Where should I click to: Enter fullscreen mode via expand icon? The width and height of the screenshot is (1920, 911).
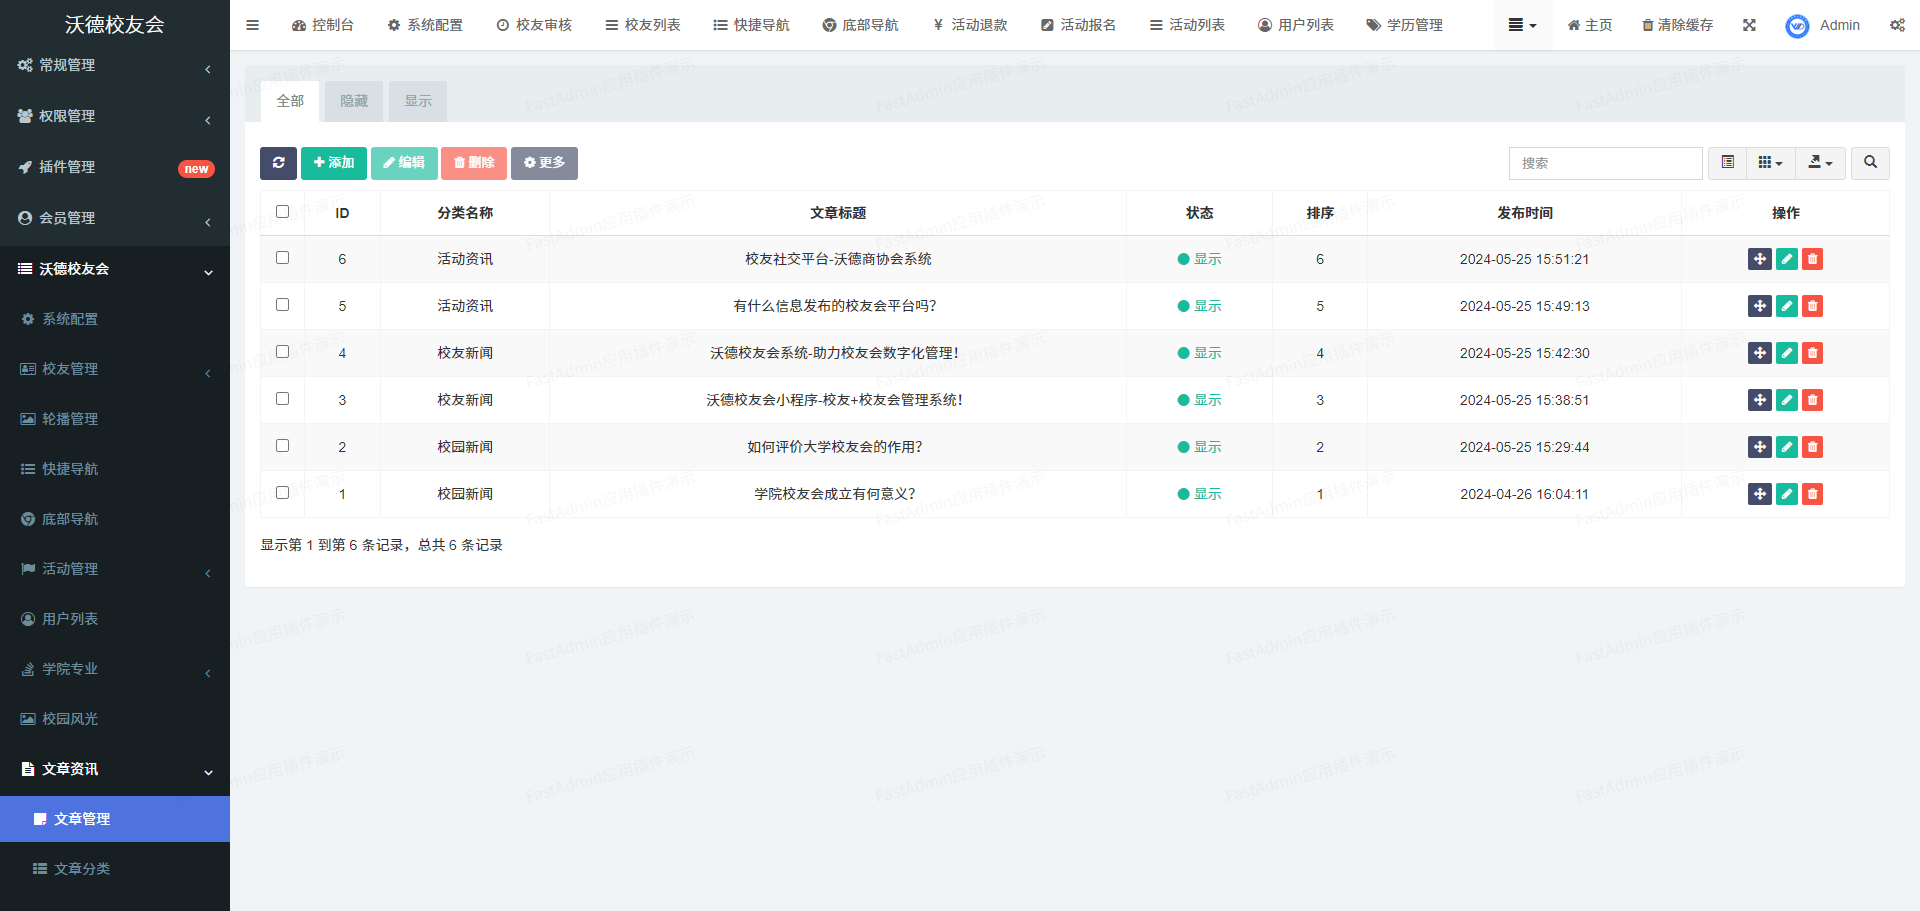pos(1749,25)
